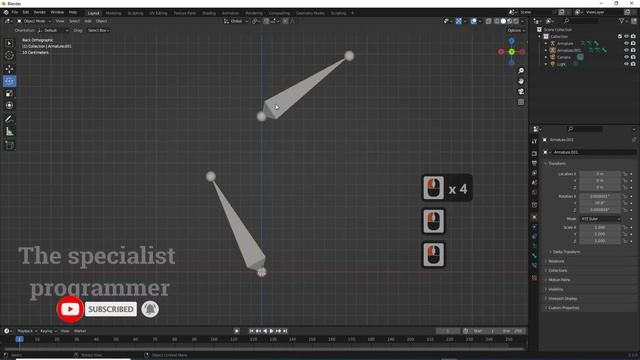This screenshot has width=640, height=360.
Task: Click the viewport pan hand icon
Action: pos(521,81)
